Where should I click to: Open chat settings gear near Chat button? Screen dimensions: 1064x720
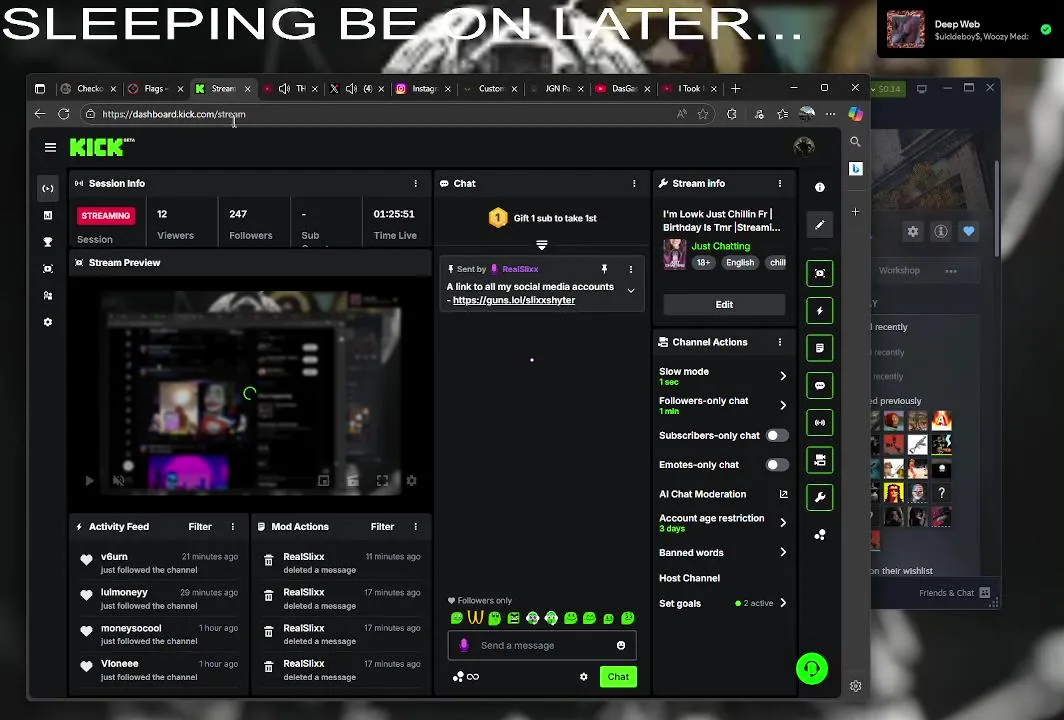coord(584,677)
